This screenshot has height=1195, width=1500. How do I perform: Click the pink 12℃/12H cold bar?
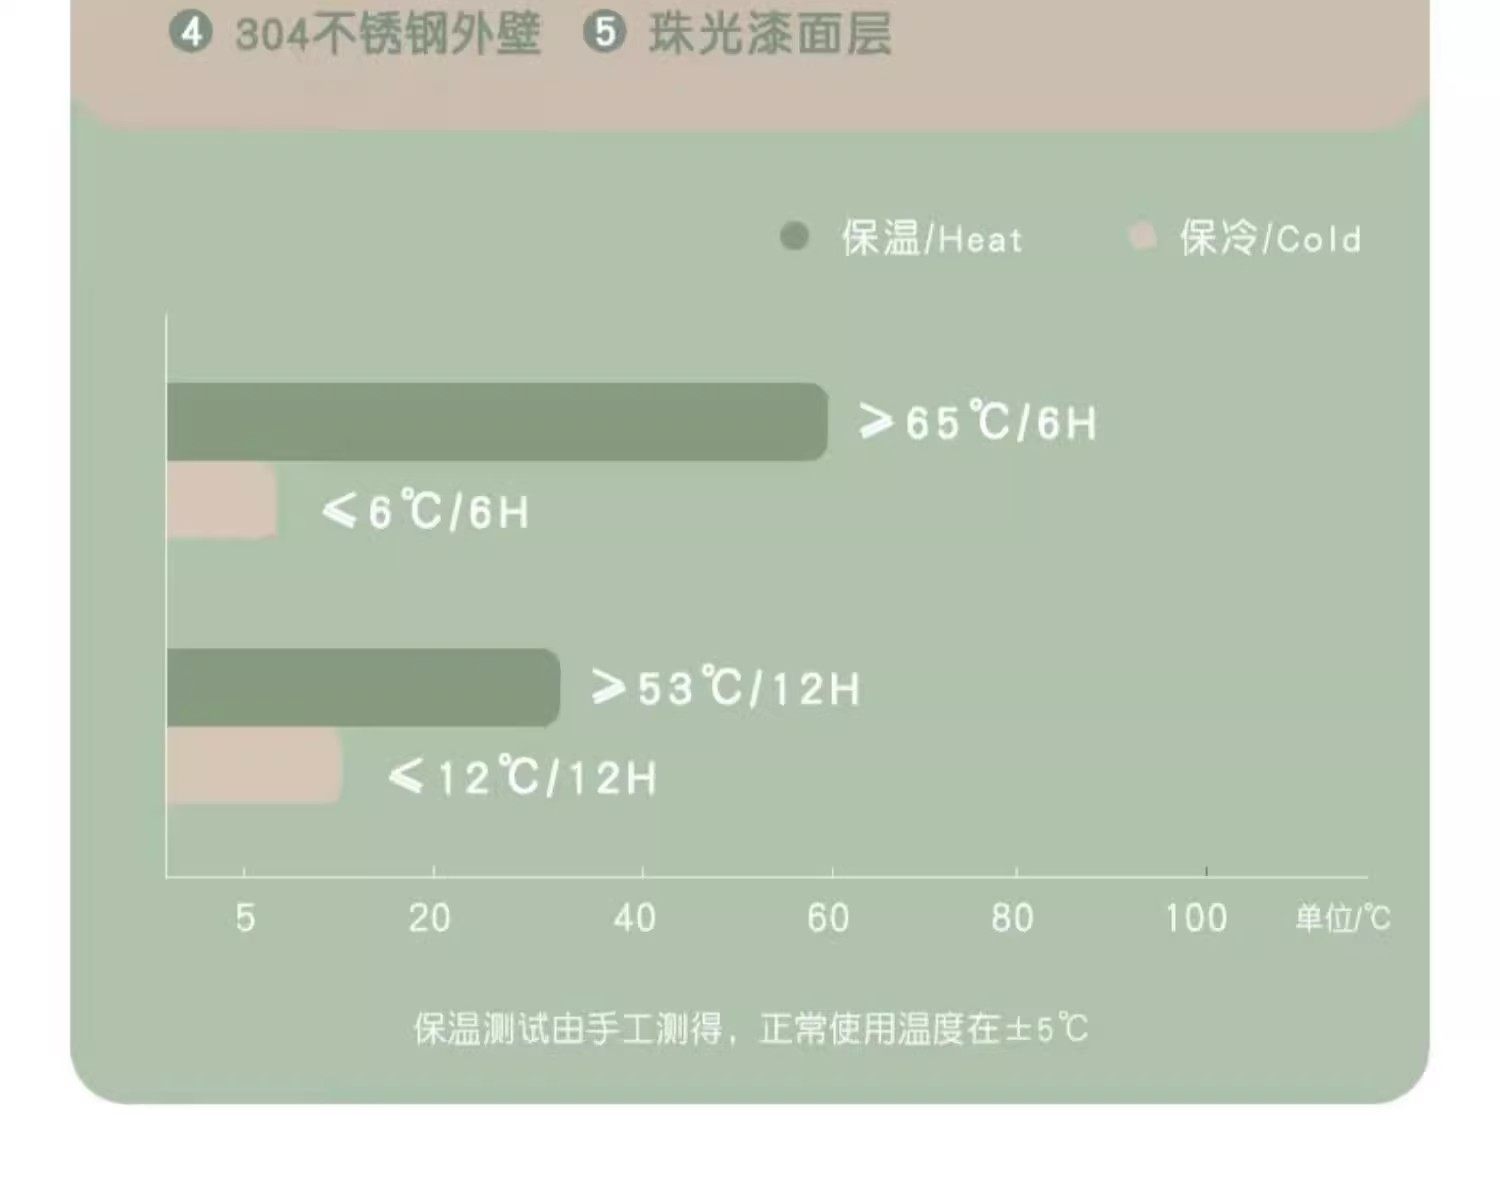click(254, 765)
